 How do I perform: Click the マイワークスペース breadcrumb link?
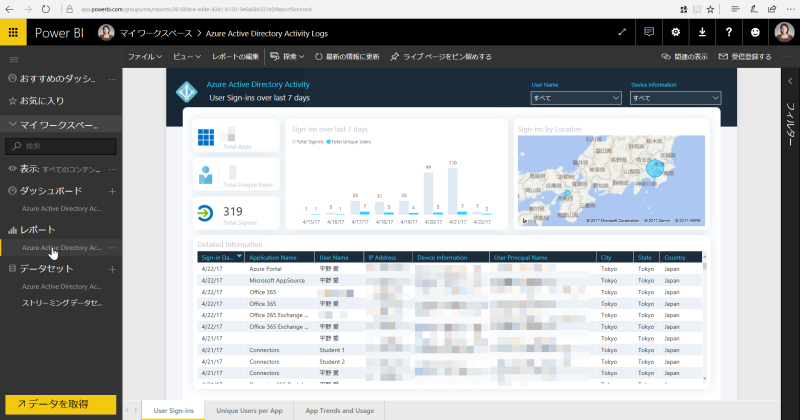coord(156,33)
